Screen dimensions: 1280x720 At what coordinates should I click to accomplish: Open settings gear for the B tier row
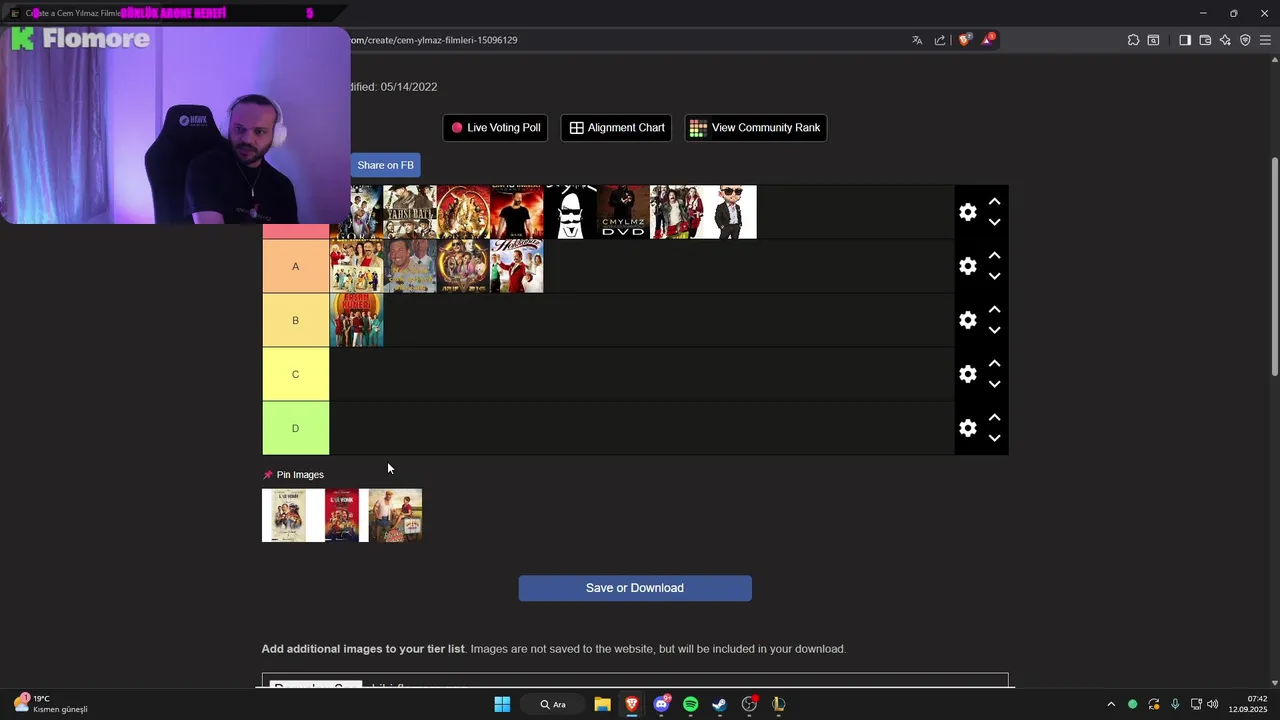click(x=968, y=320)
